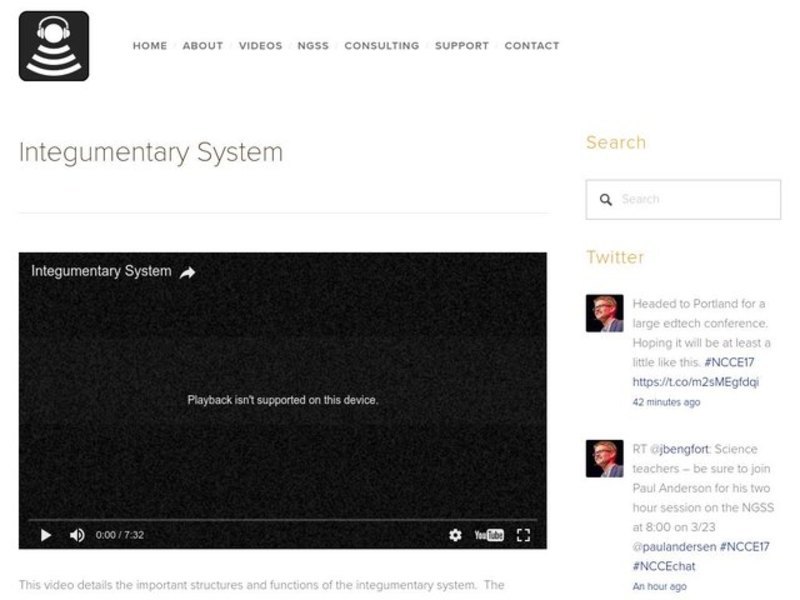This screenshot has height=600, width=800.
Task: Open the VIDEOS menu item
Action: 259,45
